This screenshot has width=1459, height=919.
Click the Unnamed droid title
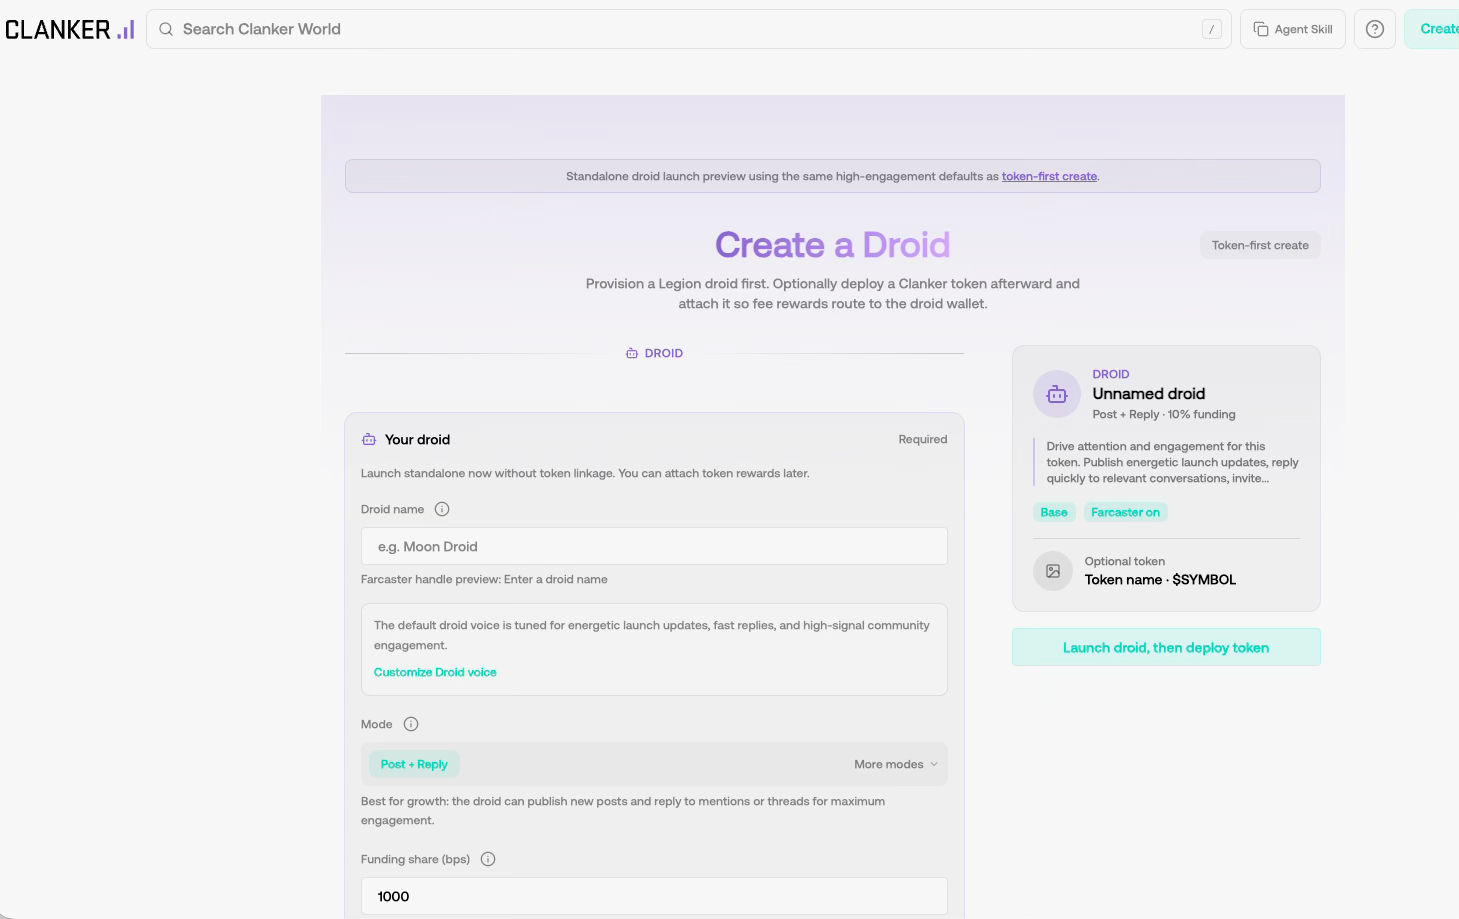tap(1148, 394)
